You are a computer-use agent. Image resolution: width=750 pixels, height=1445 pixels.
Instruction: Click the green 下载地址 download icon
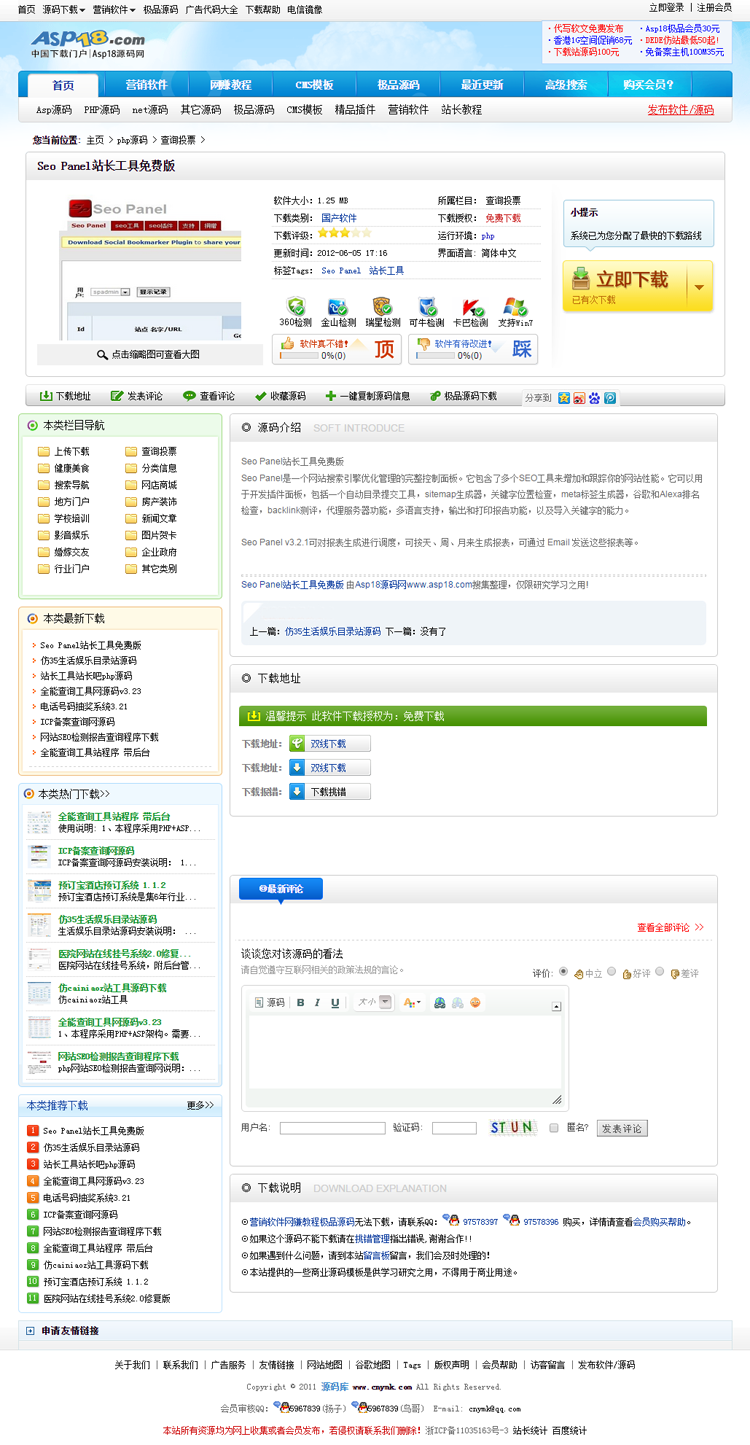point(45,396)
